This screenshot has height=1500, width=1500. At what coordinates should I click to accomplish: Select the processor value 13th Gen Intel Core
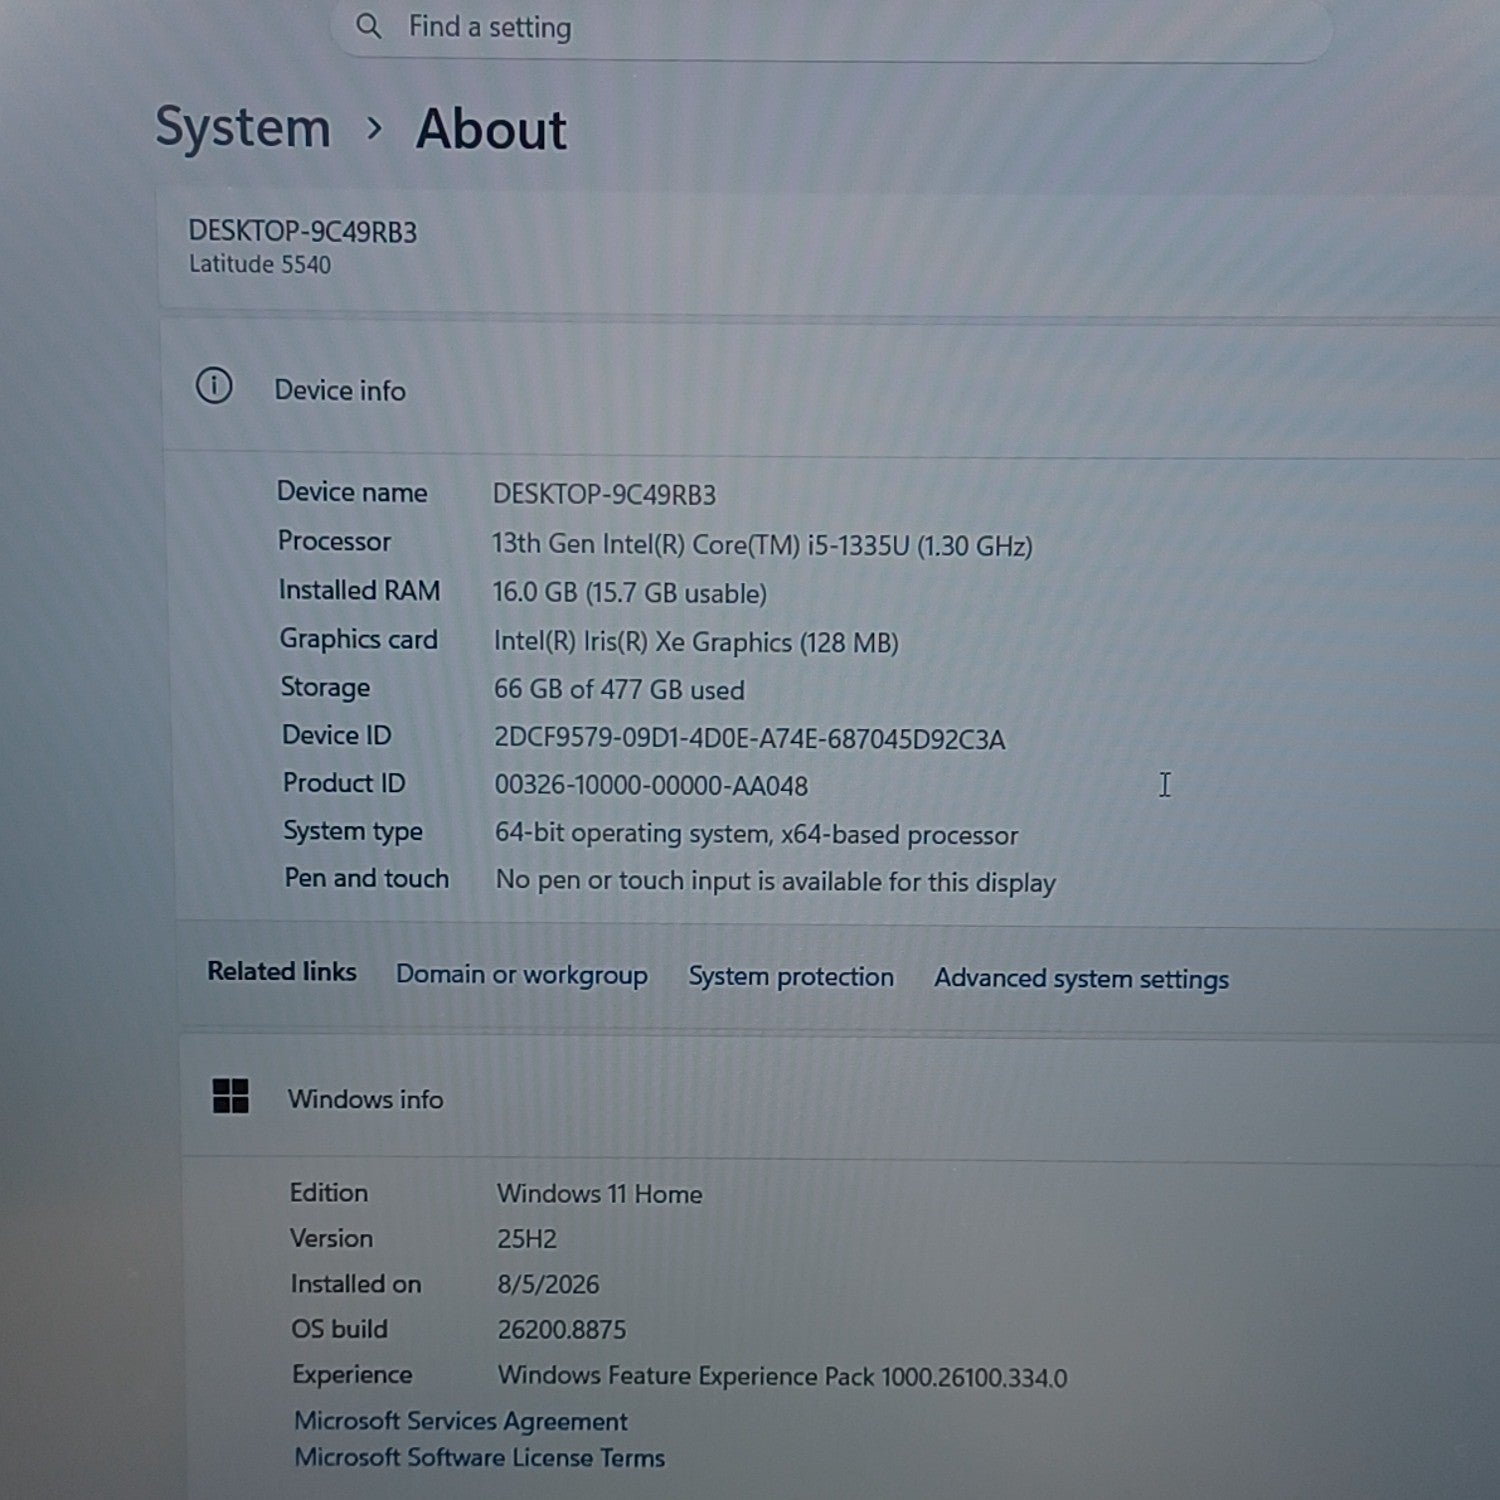pos(762,545)
